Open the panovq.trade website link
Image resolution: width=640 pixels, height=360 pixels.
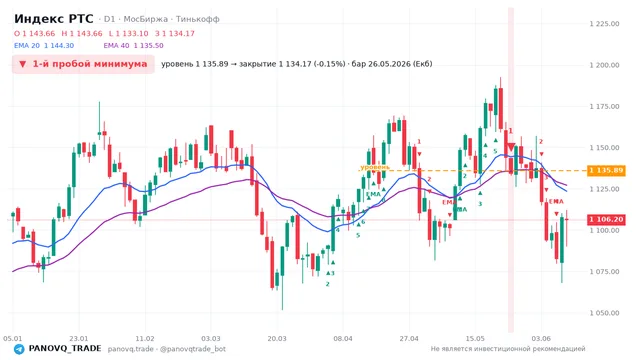pyautogui.click(x=131, y=349)
